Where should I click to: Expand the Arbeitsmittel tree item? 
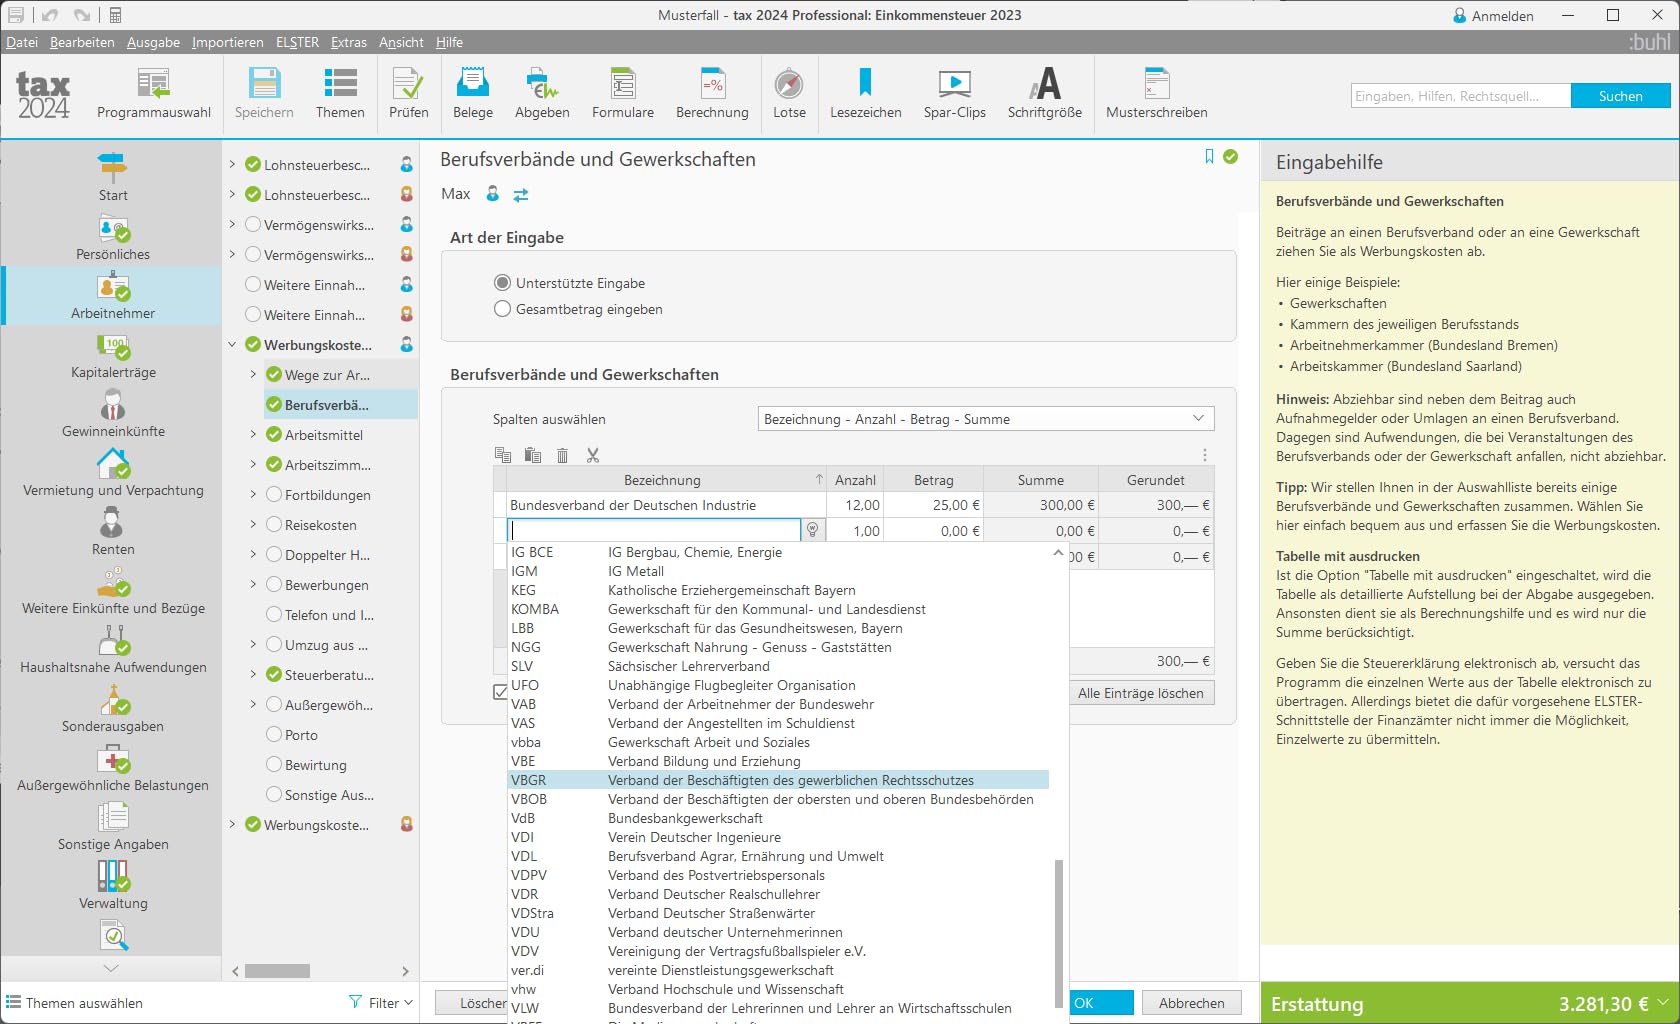pos(253,435)
